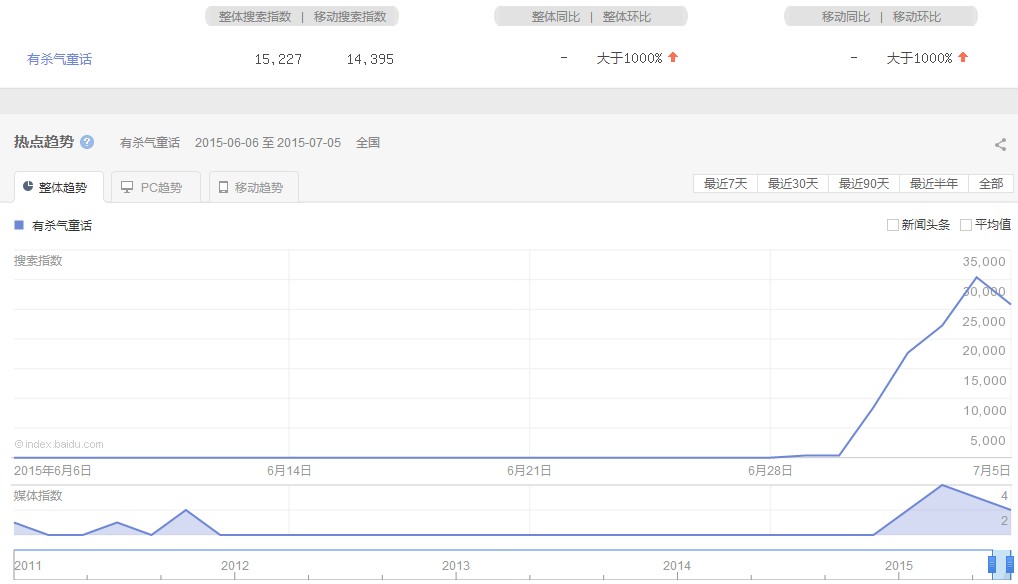Open the 有杀气童话 keyword link

pos(59,59)
